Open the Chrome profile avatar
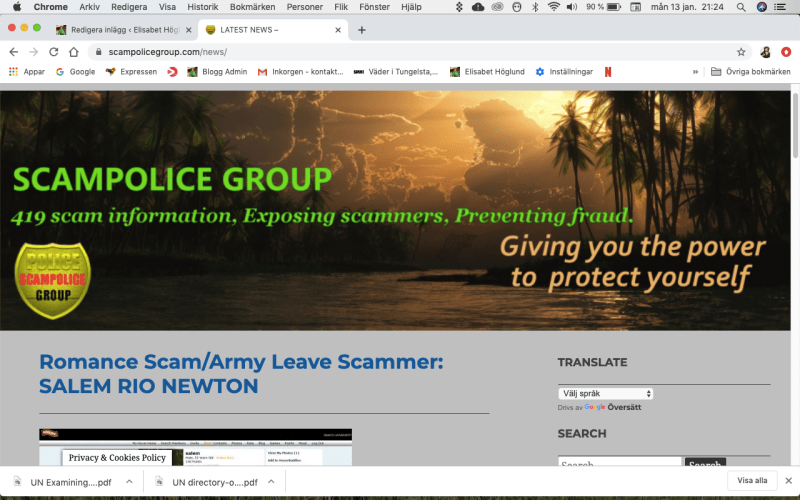The image size is (800, 500). click(765, 52)
